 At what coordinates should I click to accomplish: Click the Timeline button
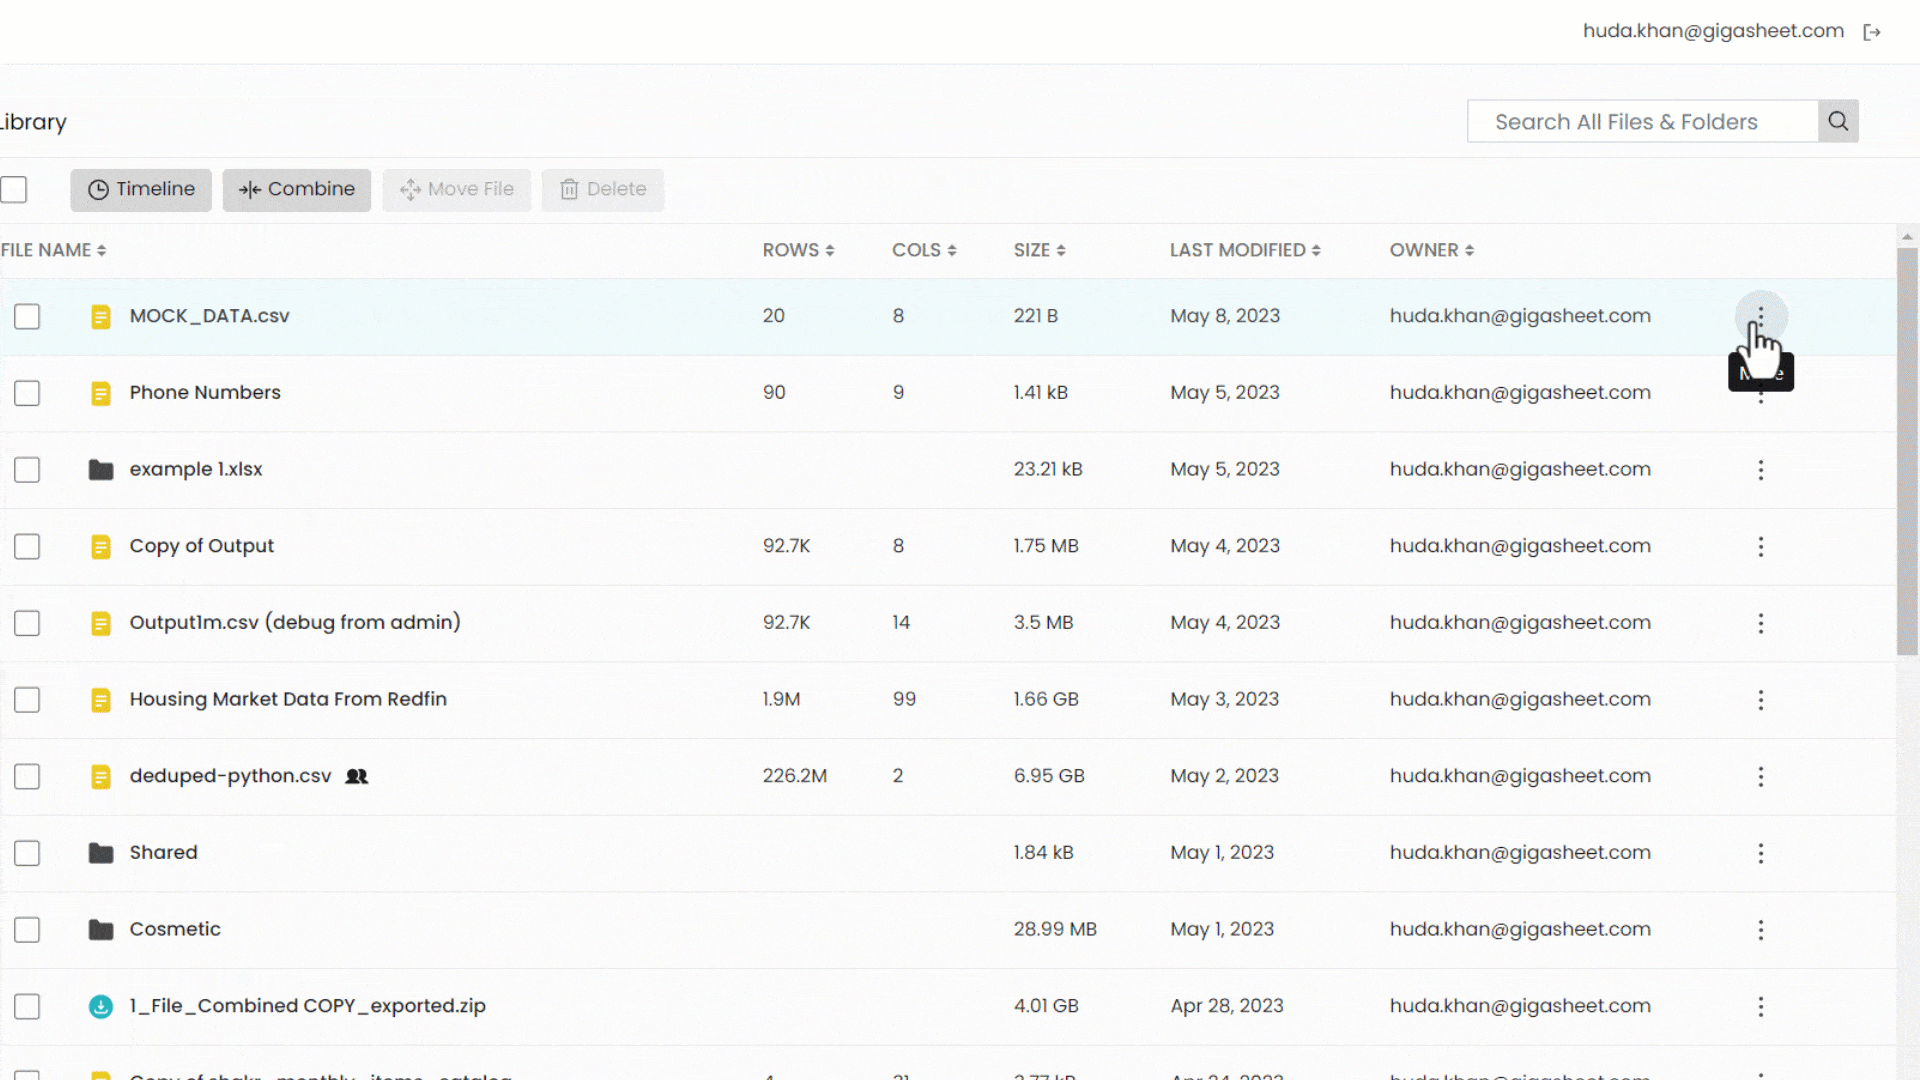click(x=141, y=189)
